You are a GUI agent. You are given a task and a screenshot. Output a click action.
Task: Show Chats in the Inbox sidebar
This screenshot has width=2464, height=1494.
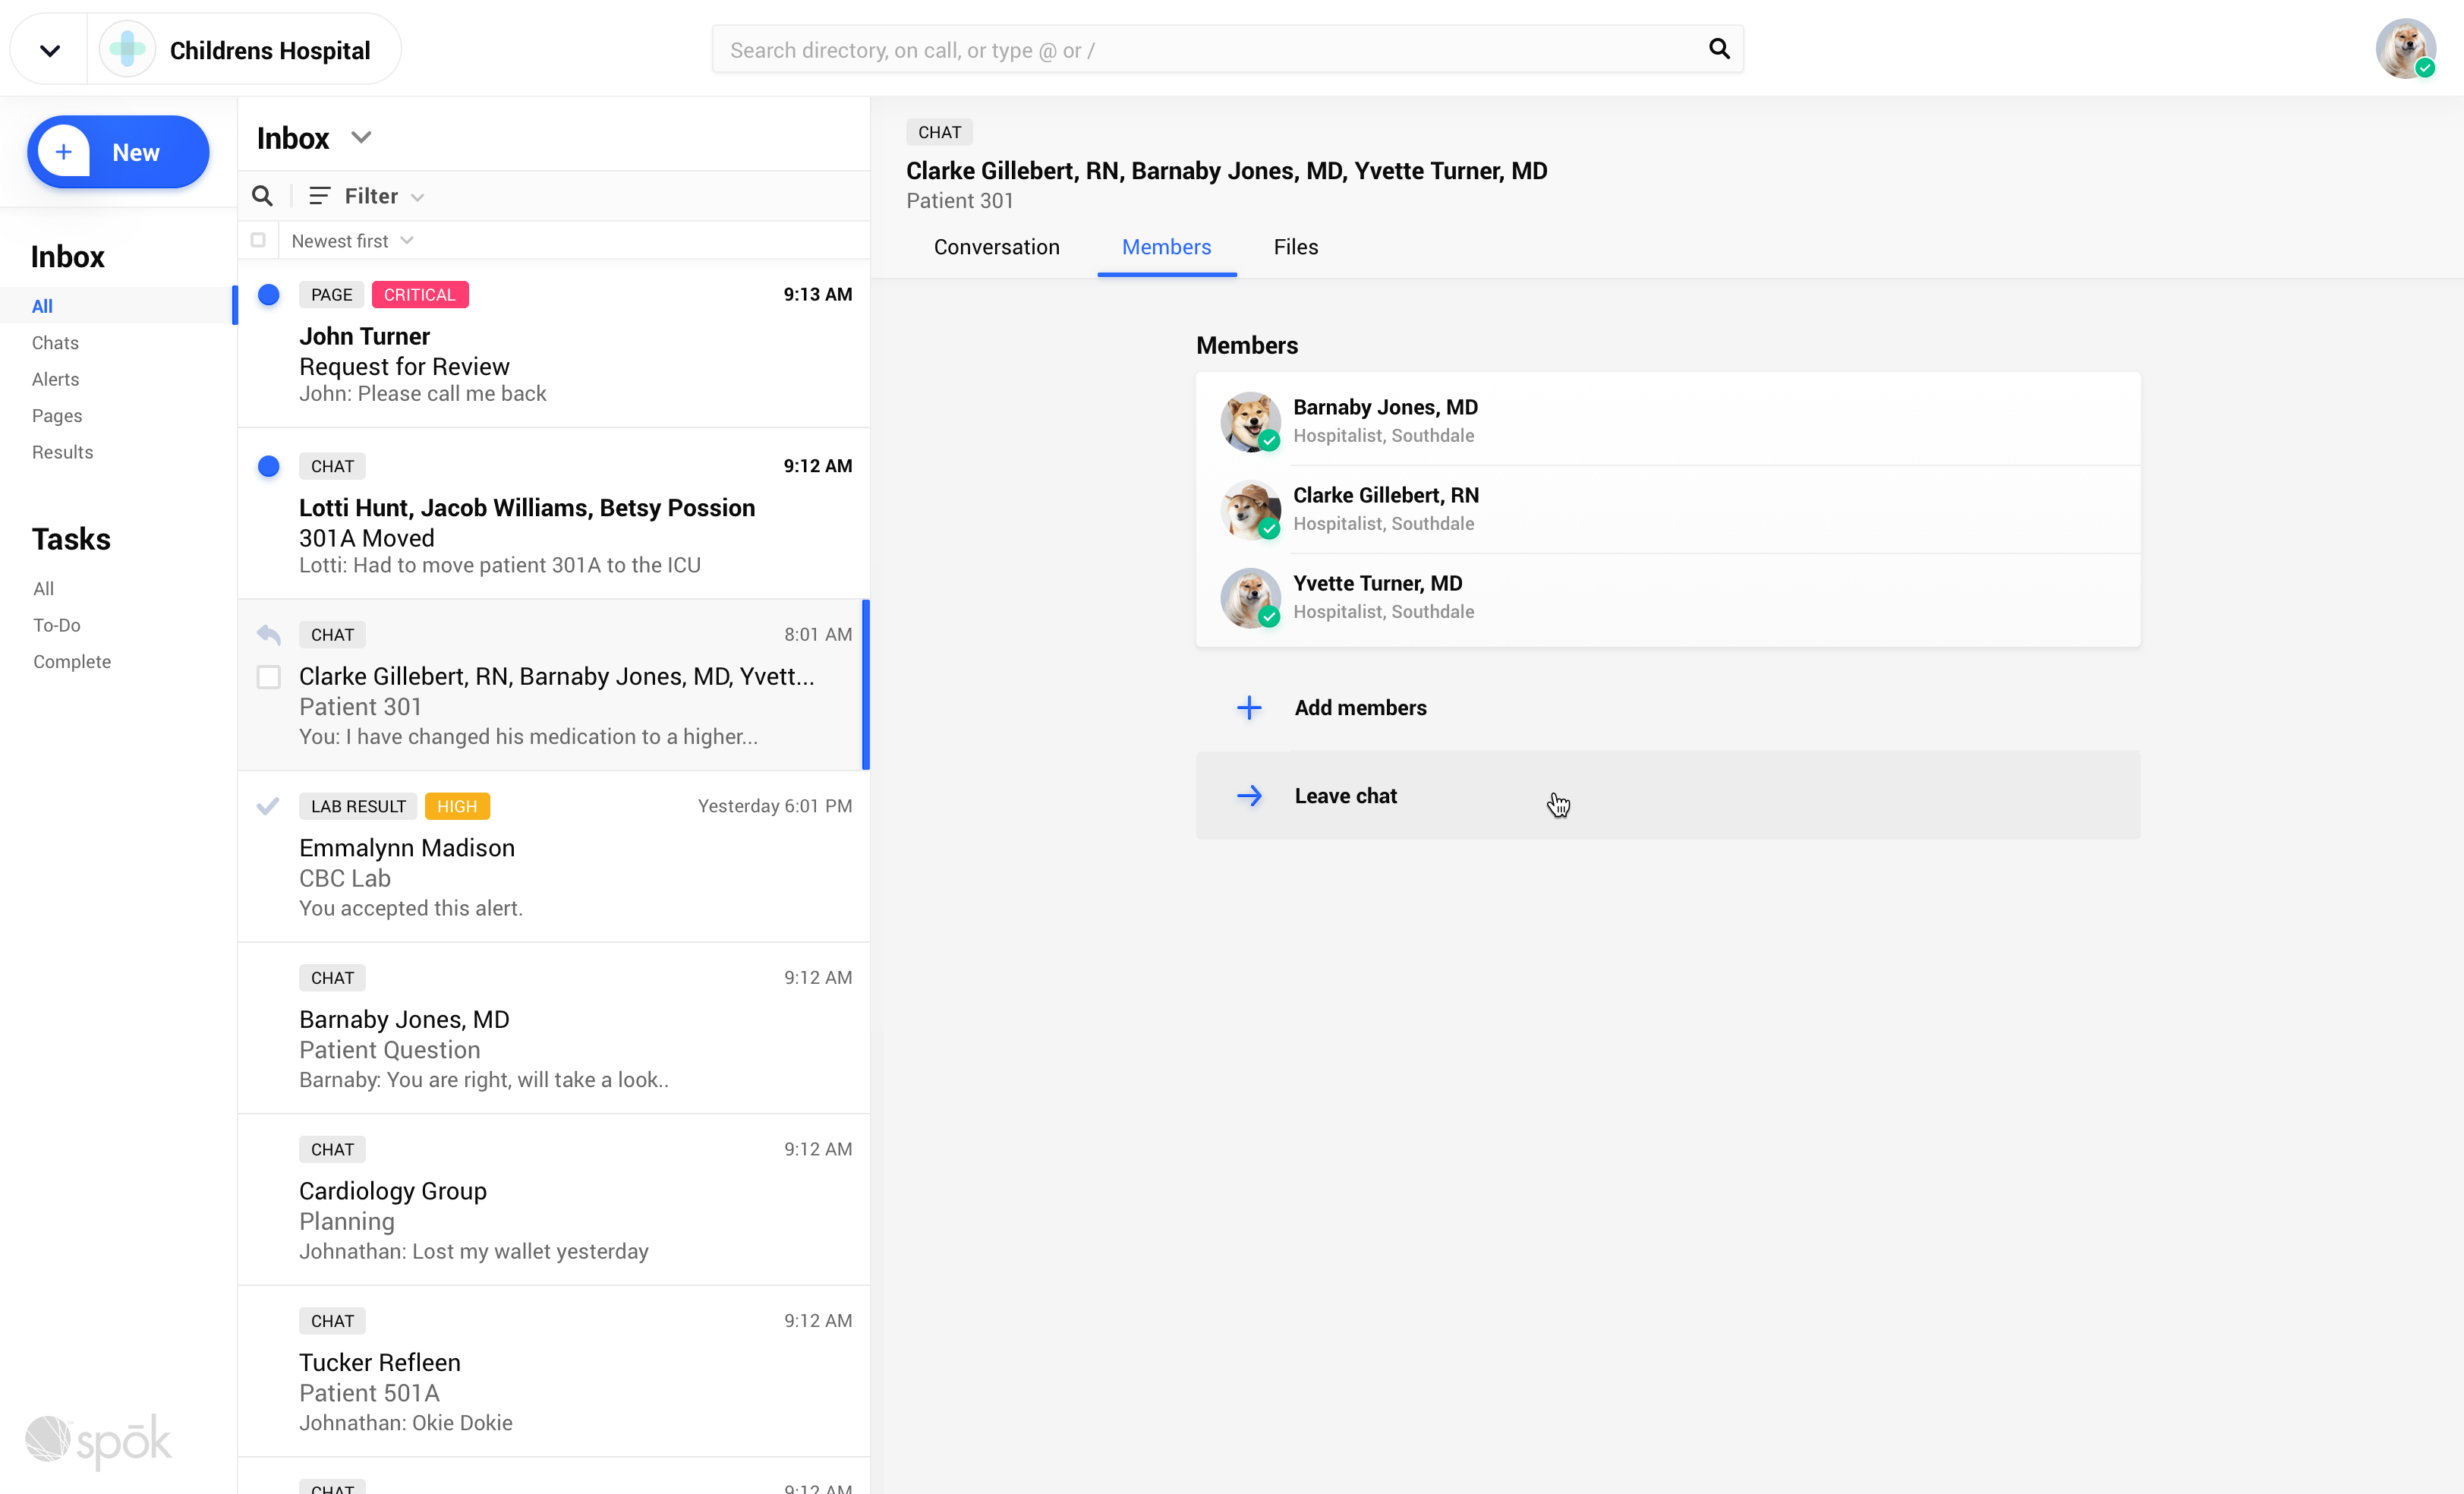click(x=55, y=343)
